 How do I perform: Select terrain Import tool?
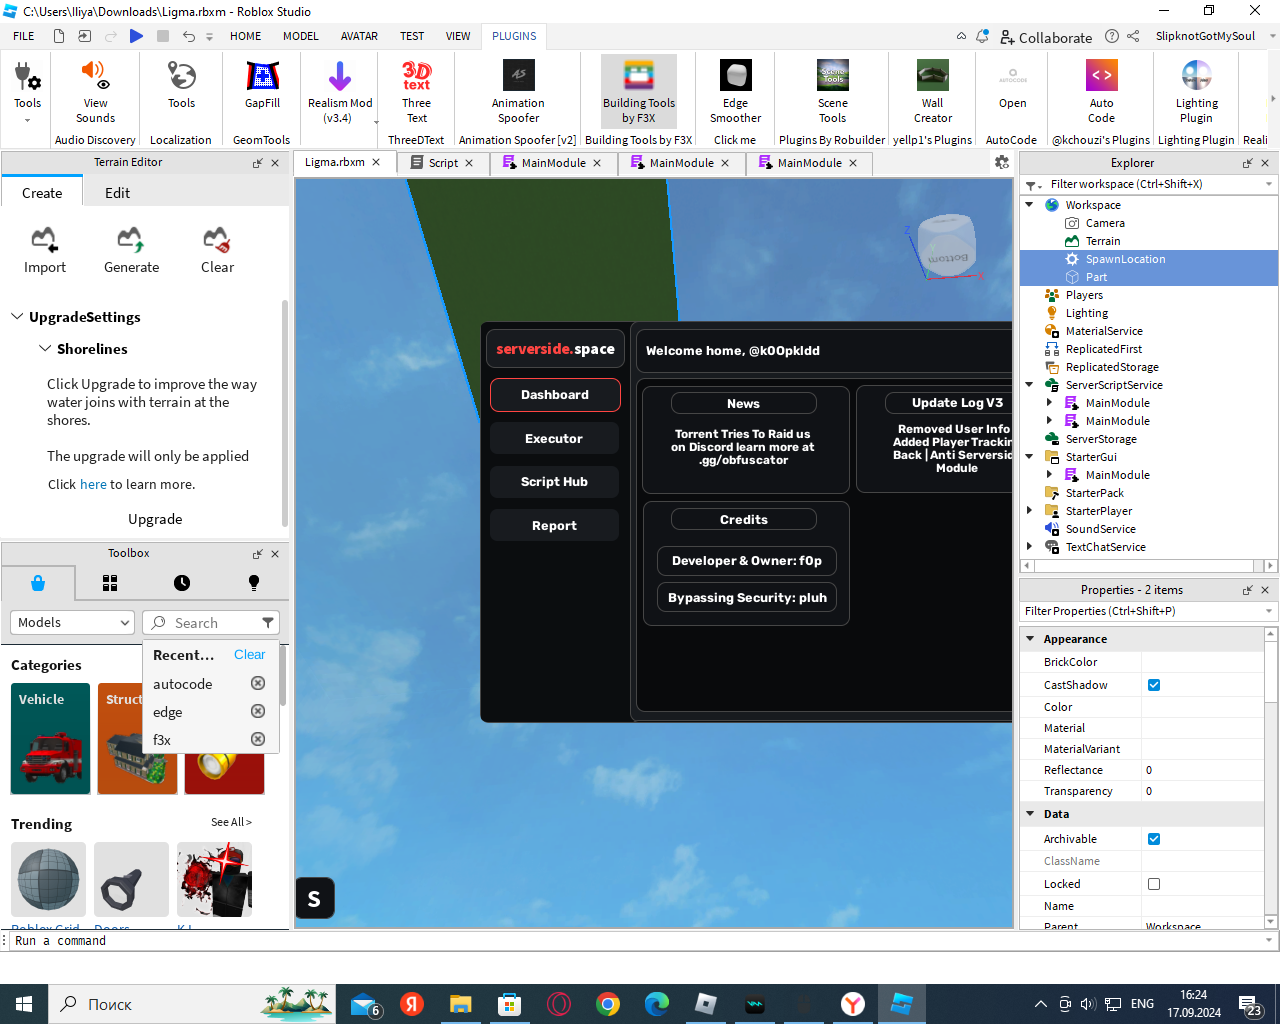pos(44,250)
